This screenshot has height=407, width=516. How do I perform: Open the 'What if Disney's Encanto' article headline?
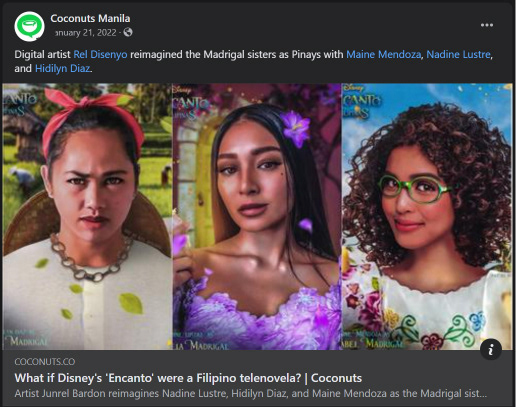coord(188,378)
